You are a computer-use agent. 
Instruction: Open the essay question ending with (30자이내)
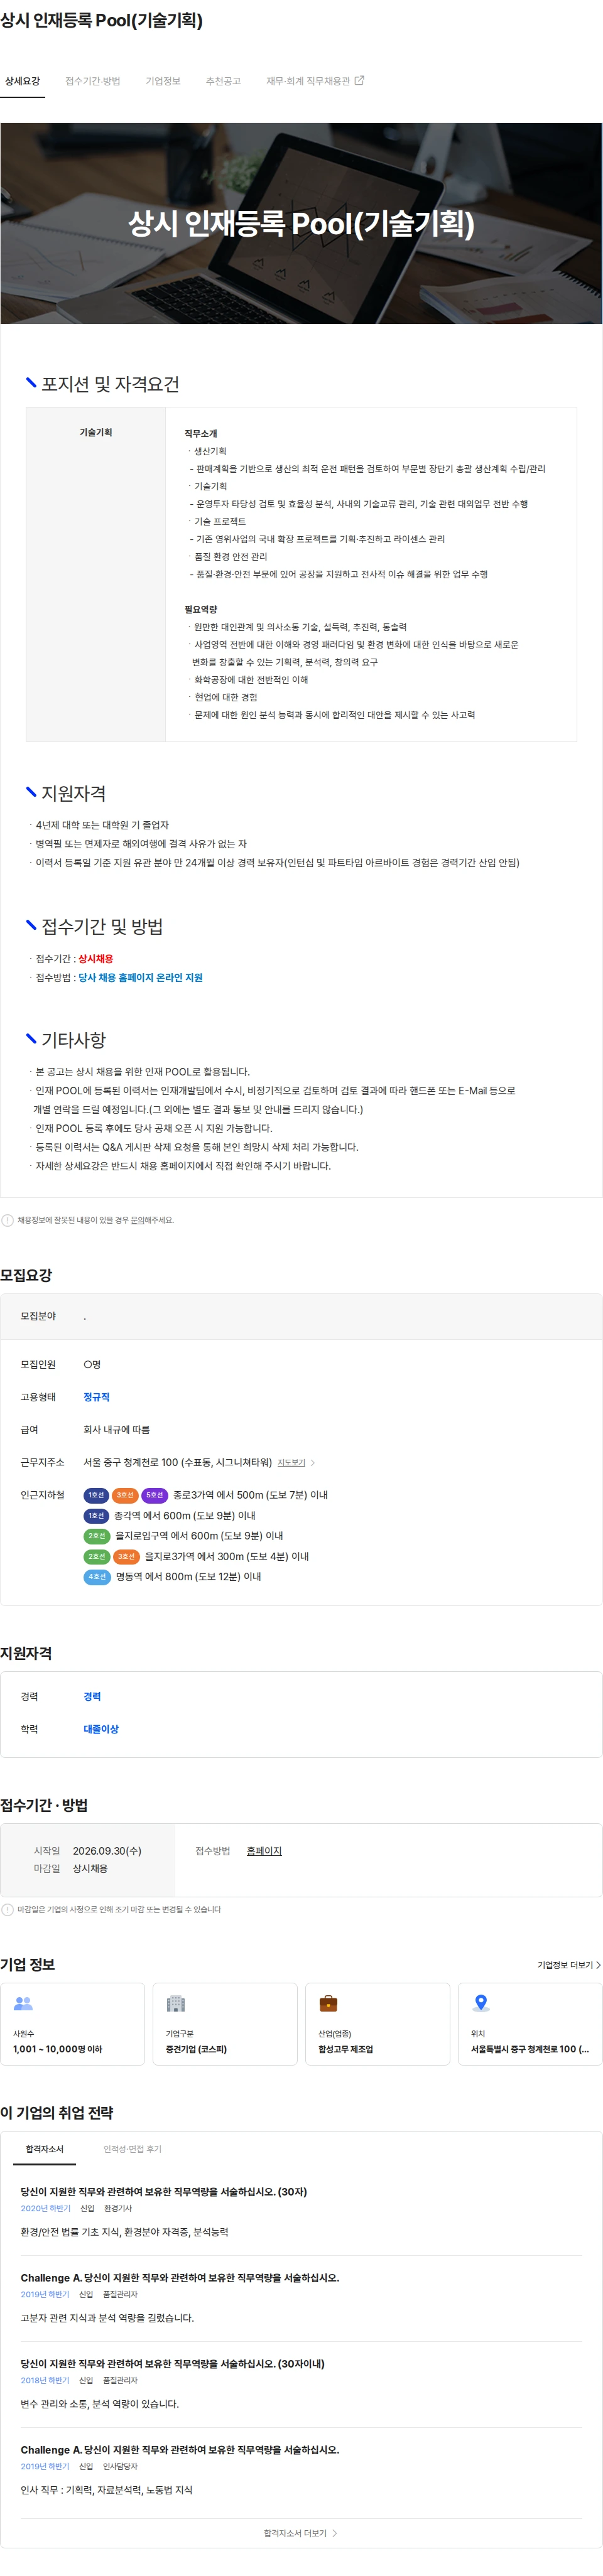(172, 2364)
